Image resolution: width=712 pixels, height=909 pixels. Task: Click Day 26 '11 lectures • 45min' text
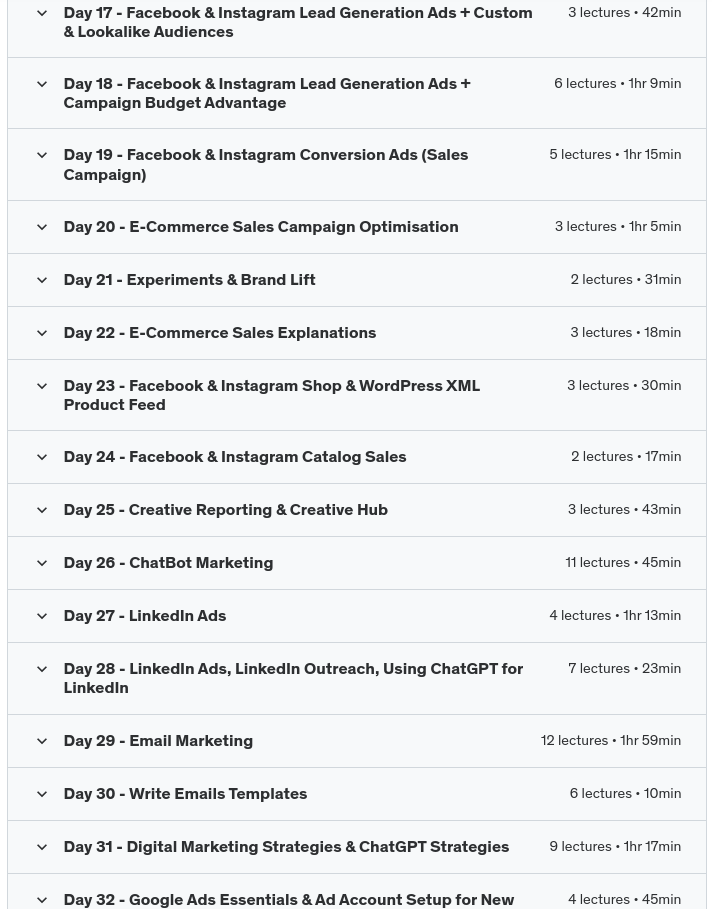[x=622, y=563]
